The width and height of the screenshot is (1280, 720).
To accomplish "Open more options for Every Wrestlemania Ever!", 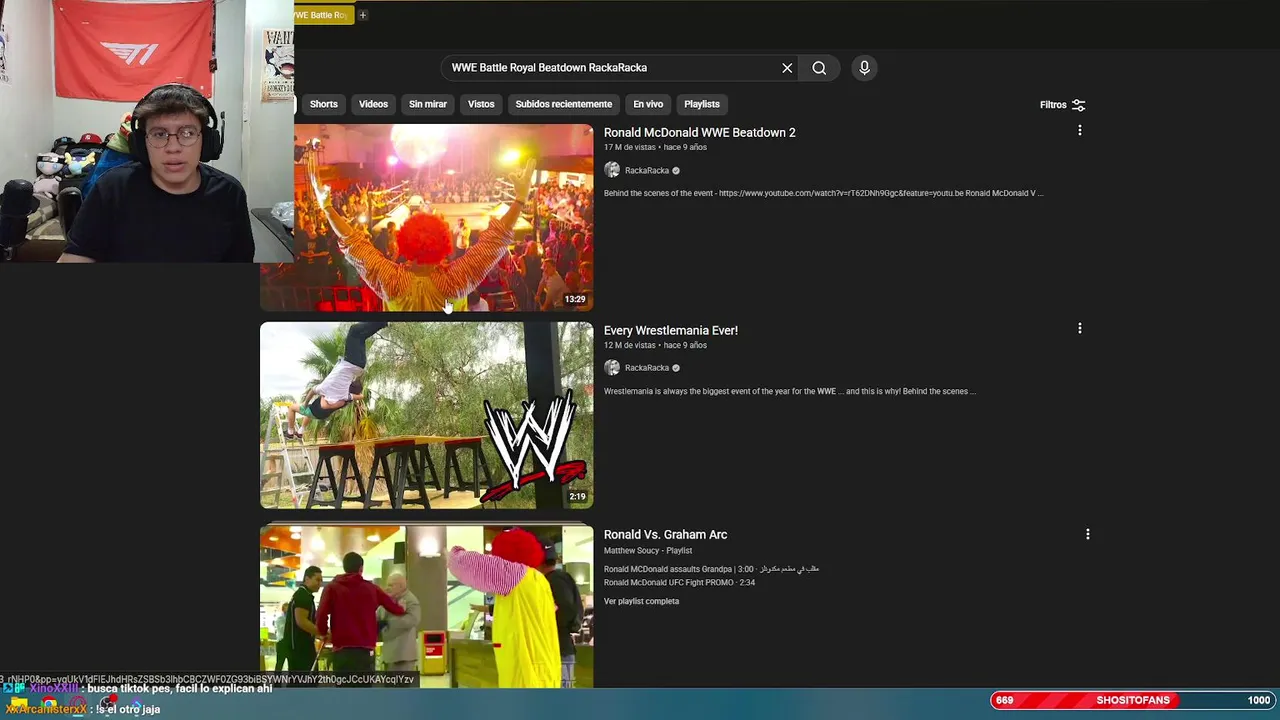I will point(1079,329).
